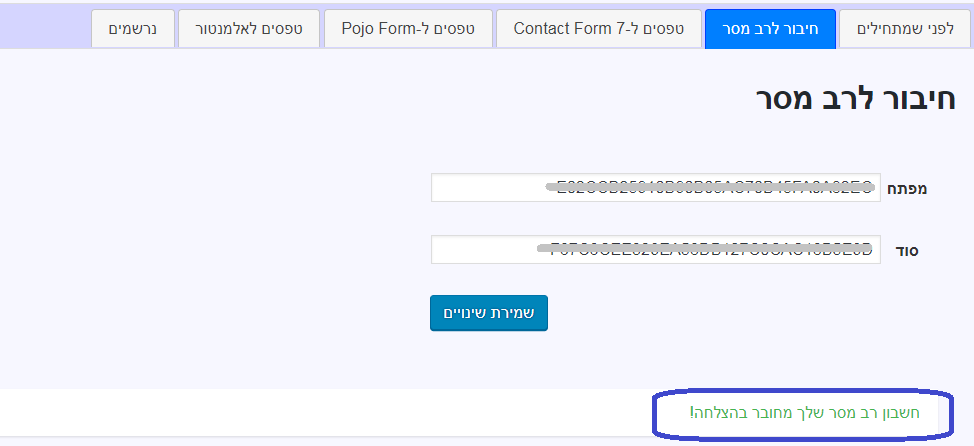Viewport: 974px width, 446px height.
Task: Go to the טפסים לאלמנטור tab
Action: click(248, 29)
